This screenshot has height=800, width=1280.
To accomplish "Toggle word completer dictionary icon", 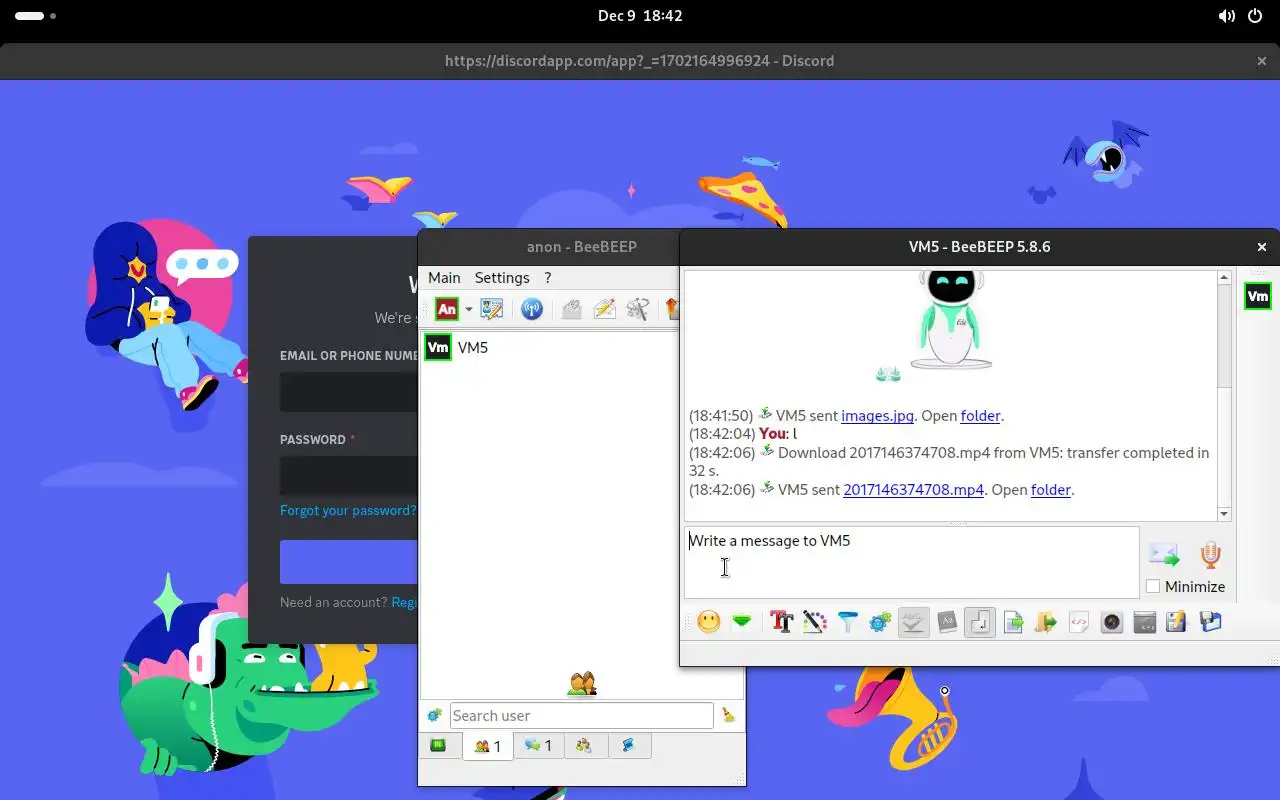I will tap(947, 622).
